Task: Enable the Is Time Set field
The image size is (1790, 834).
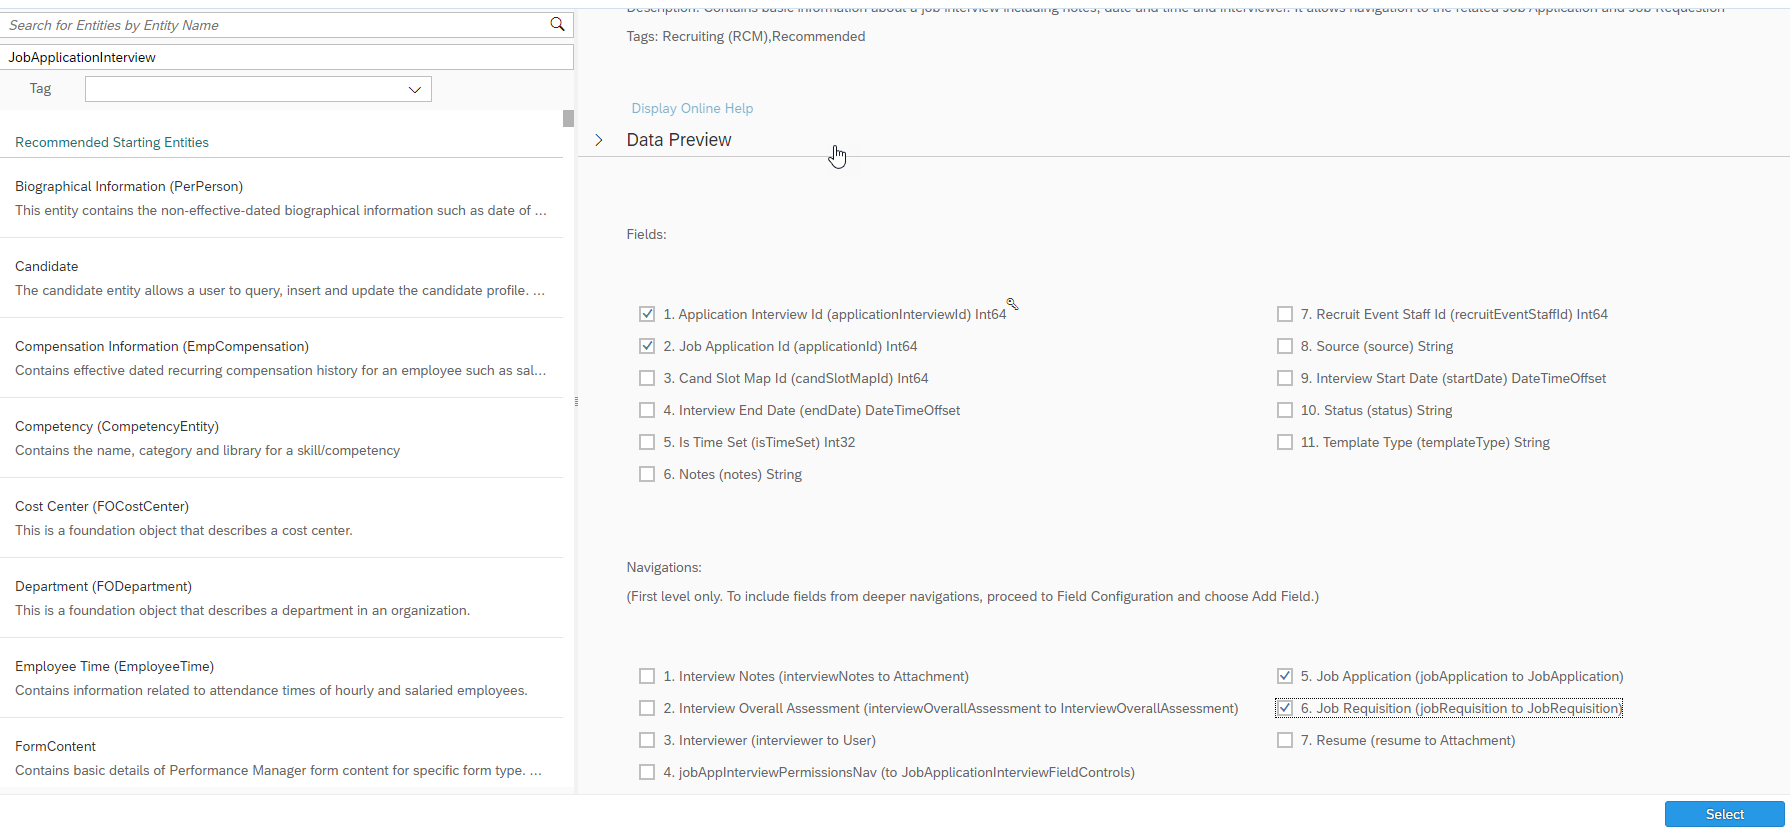Action: (647, 442)
